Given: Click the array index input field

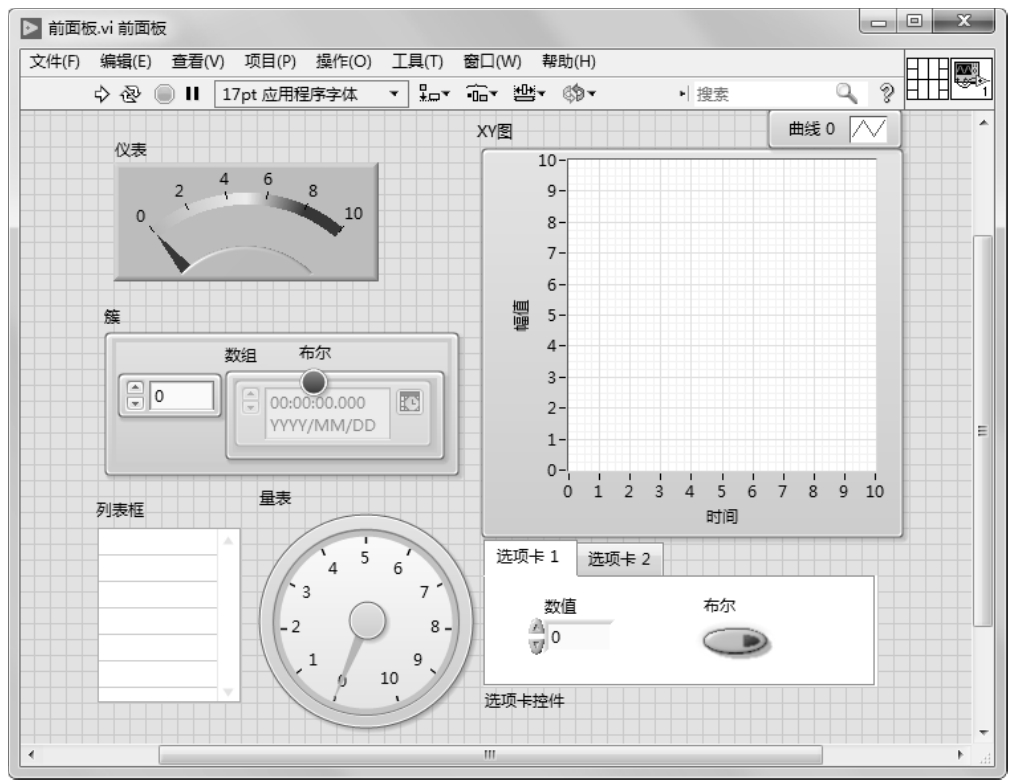Looking at the screenshot, I should [x=181, y=395].
